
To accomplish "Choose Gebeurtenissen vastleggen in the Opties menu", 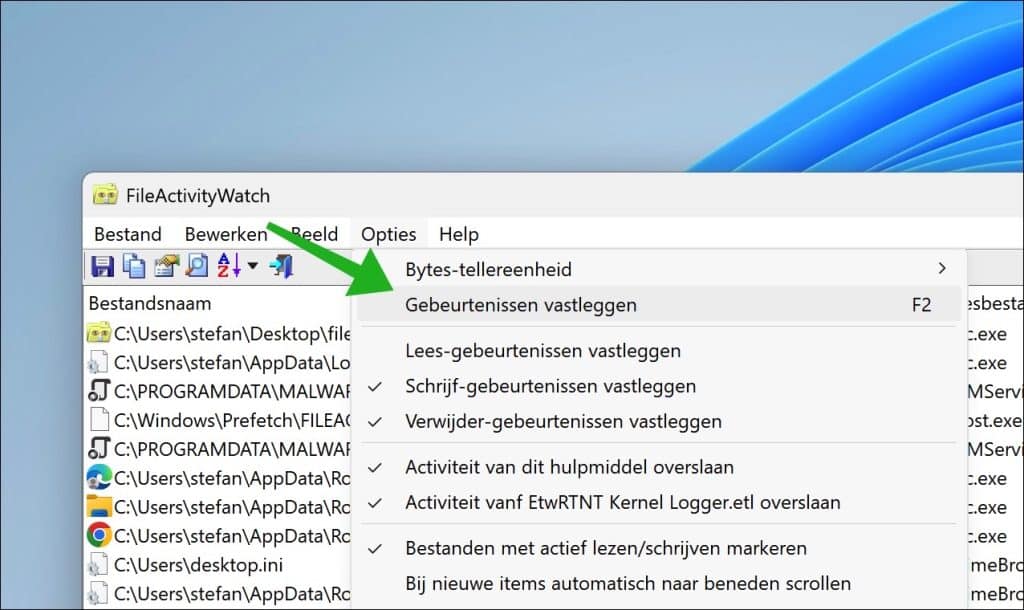I will 660,305.
